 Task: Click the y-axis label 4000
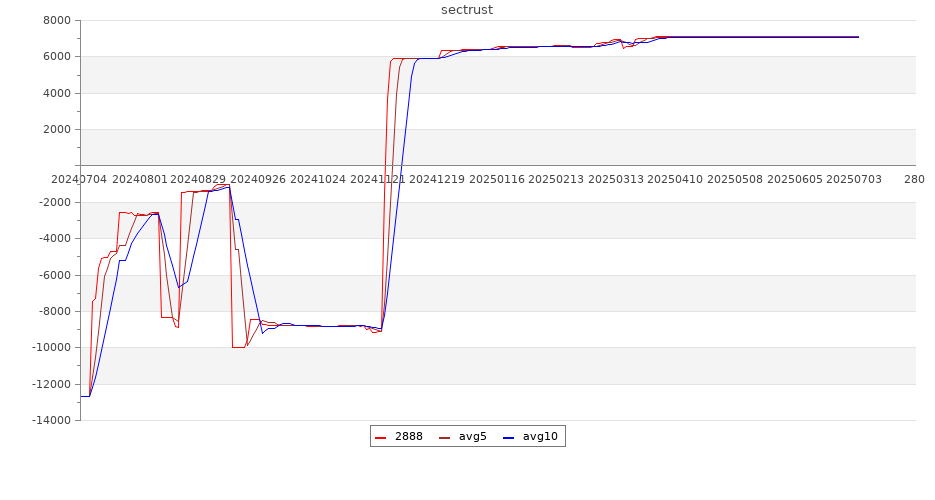pyautogui.click(x=57, y=93)
